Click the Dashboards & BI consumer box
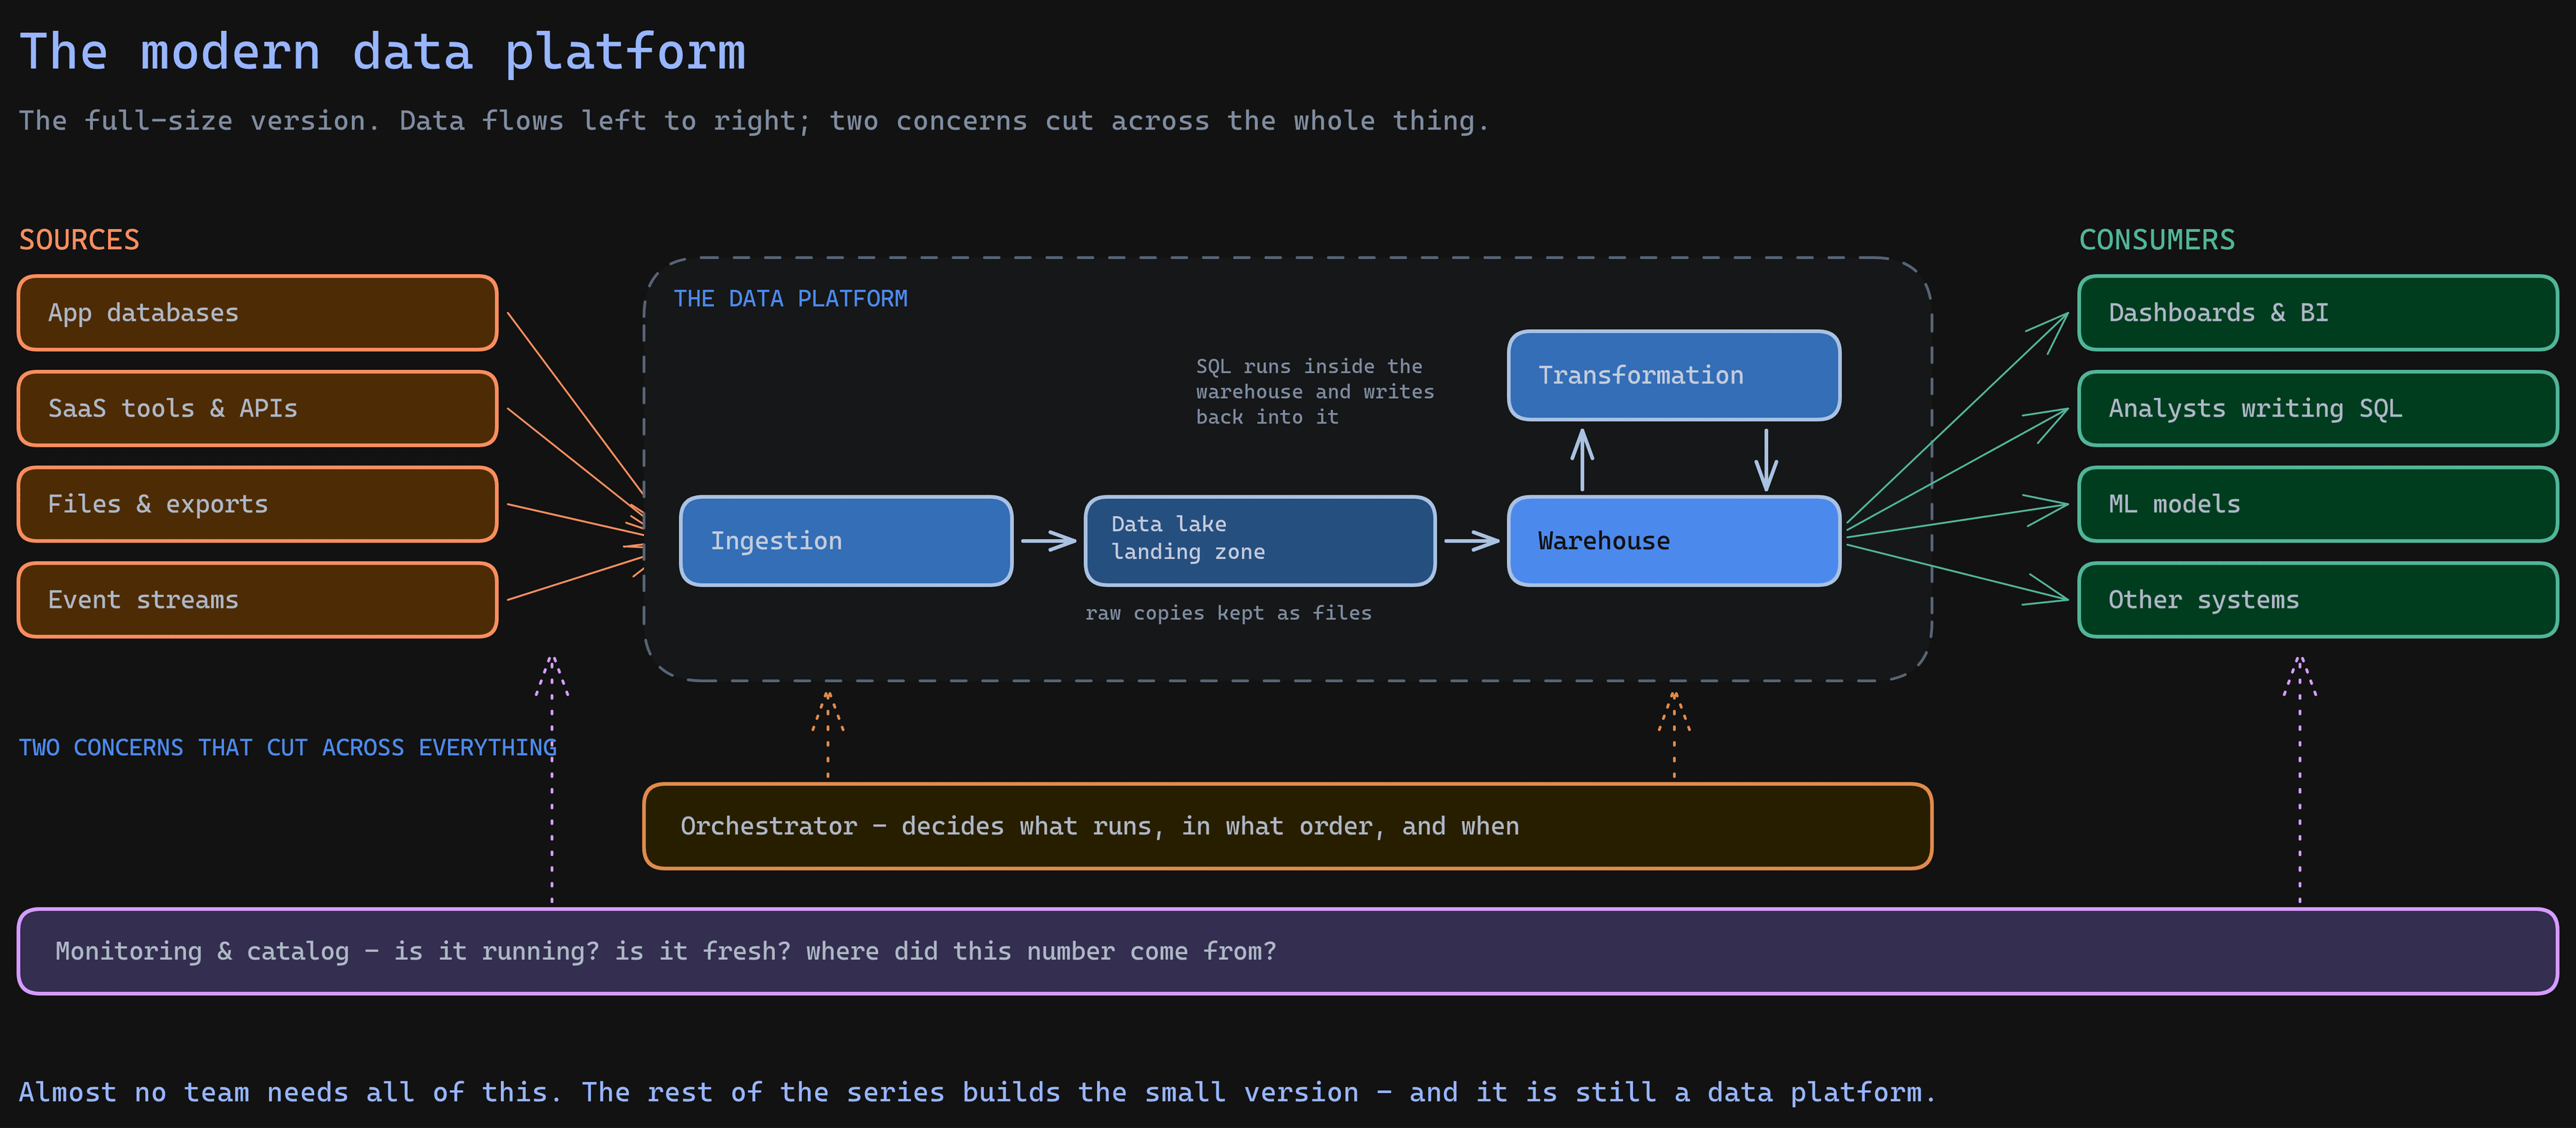This screenshot has height=1128, width=2576. (x=2318, y=313)
